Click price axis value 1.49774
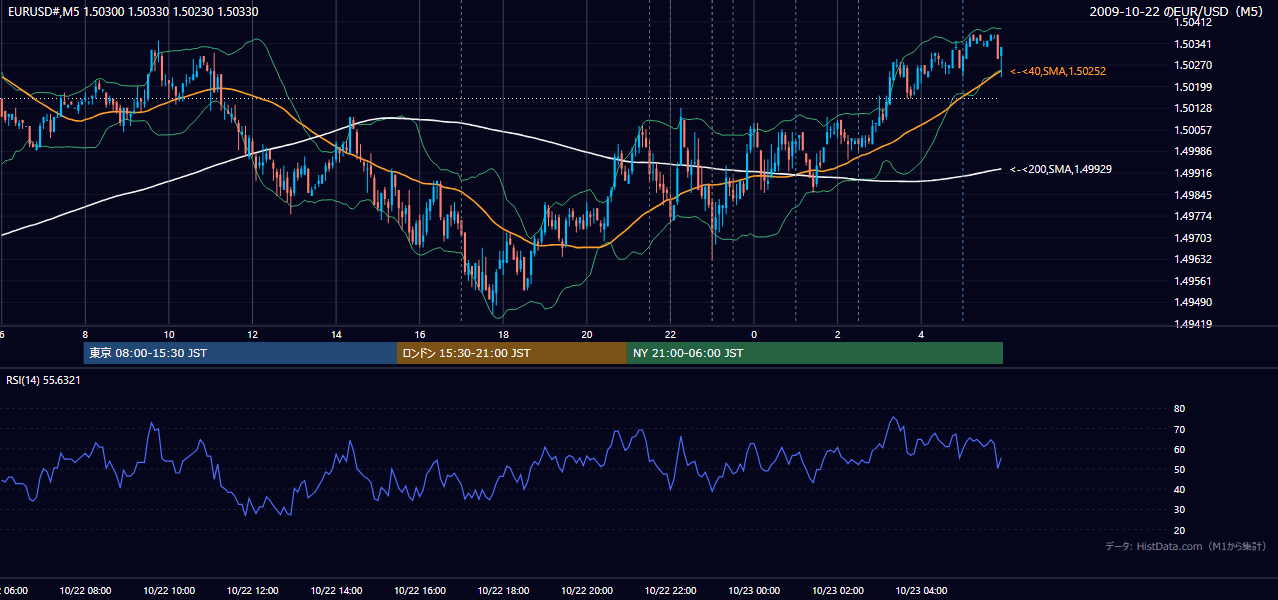Screen dimensions: 1278x600 pos(1193,216)
